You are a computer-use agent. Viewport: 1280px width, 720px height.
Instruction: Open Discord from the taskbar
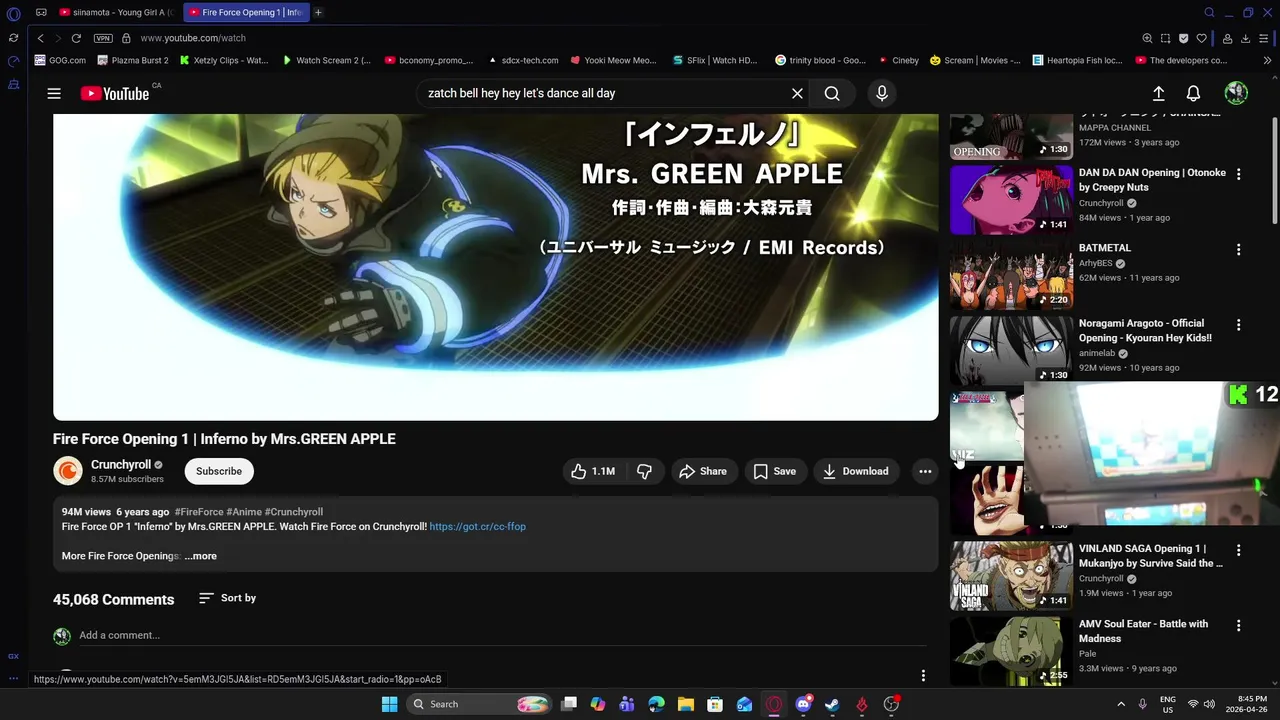[x=803, y=704]
